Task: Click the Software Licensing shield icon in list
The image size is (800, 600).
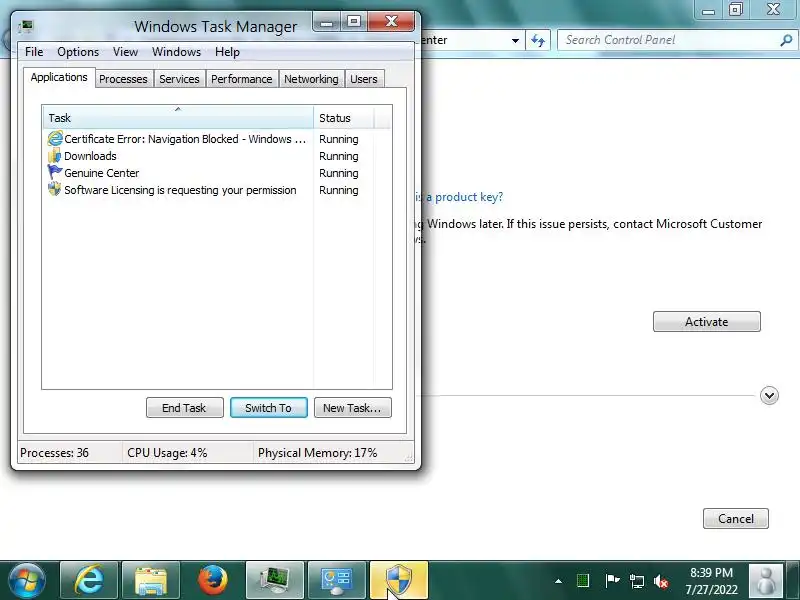Action: tap(54, 189)
